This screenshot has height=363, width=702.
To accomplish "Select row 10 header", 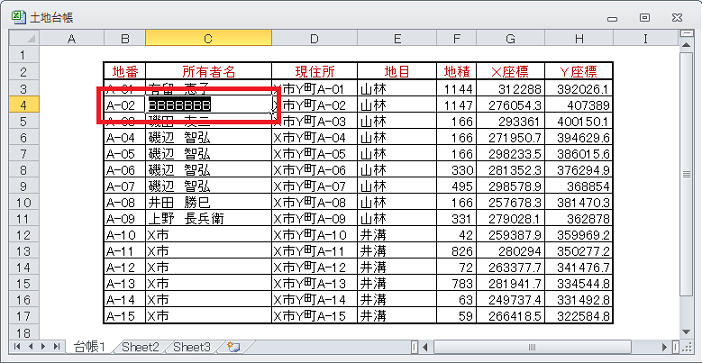I will (x=25, y=202).
